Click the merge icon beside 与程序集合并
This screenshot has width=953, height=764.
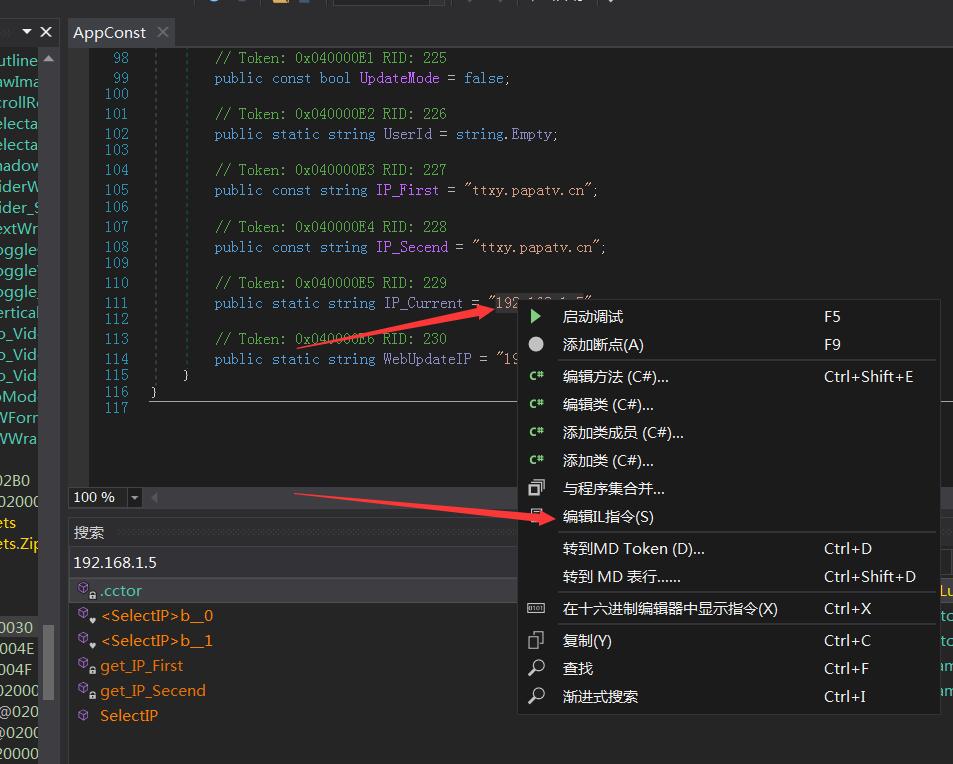coord(536,489)
